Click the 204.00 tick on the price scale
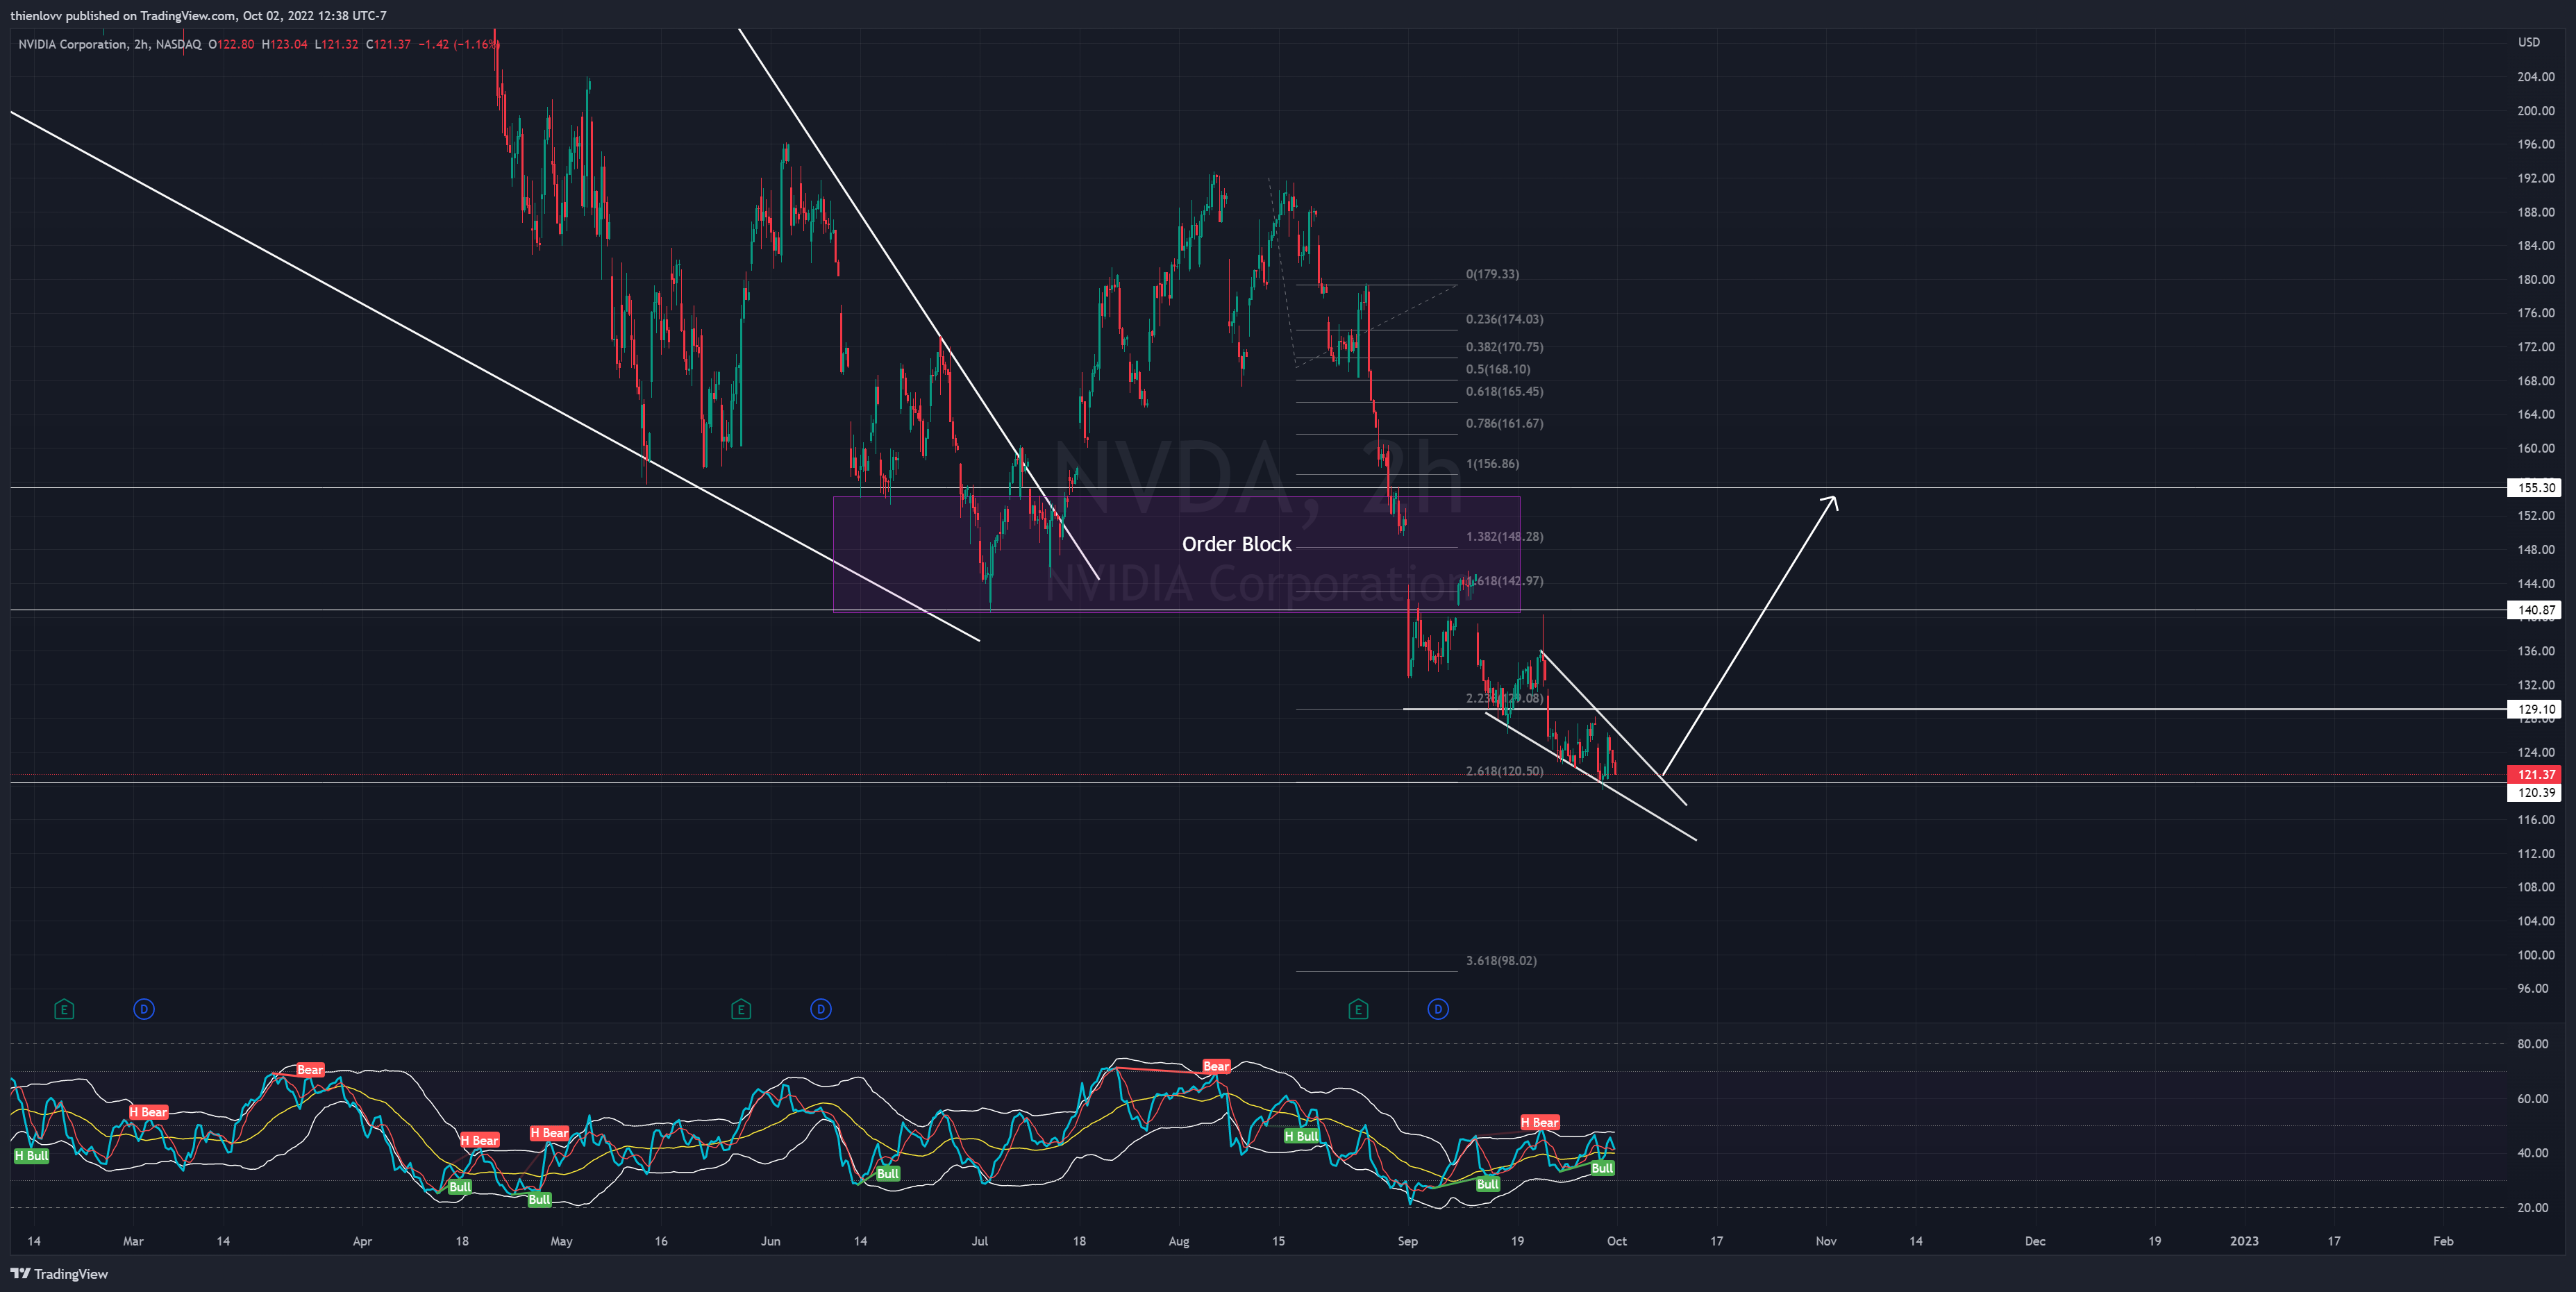This screenshot has height=1292, width=2576. pyautogui.click(x=2535, y=77)
